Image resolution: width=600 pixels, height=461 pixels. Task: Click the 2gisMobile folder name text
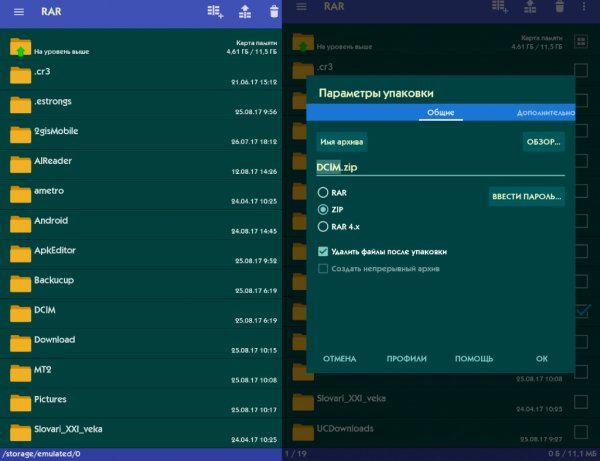56,131
